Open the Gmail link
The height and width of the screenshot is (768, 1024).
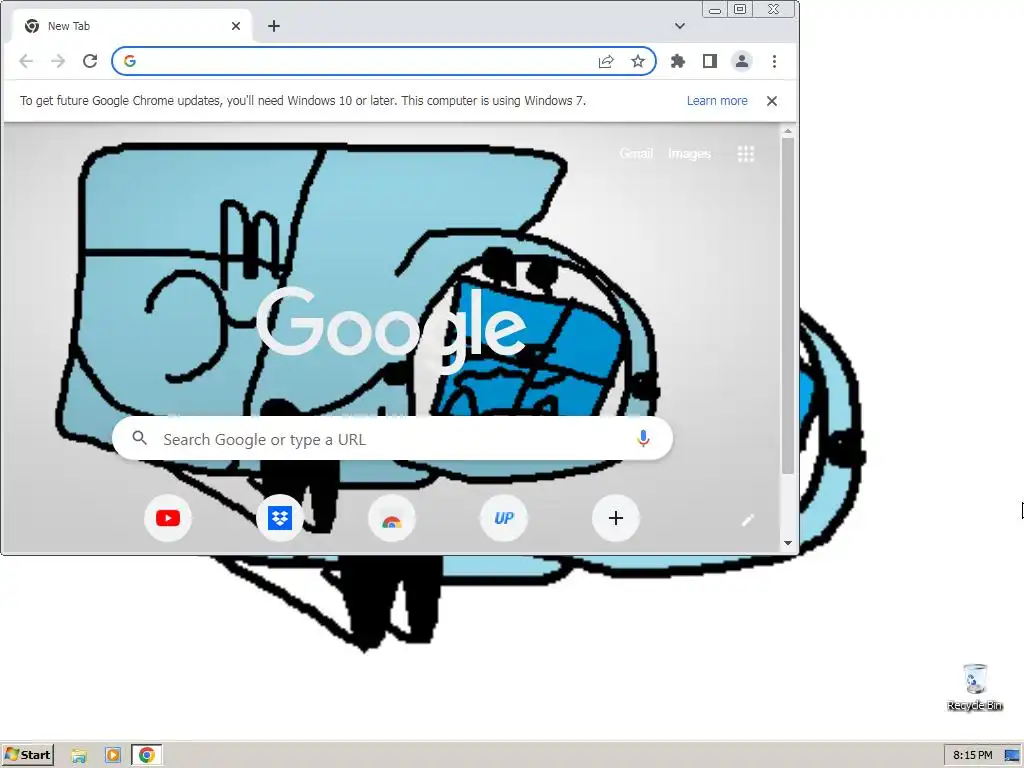tap(636, 153)
